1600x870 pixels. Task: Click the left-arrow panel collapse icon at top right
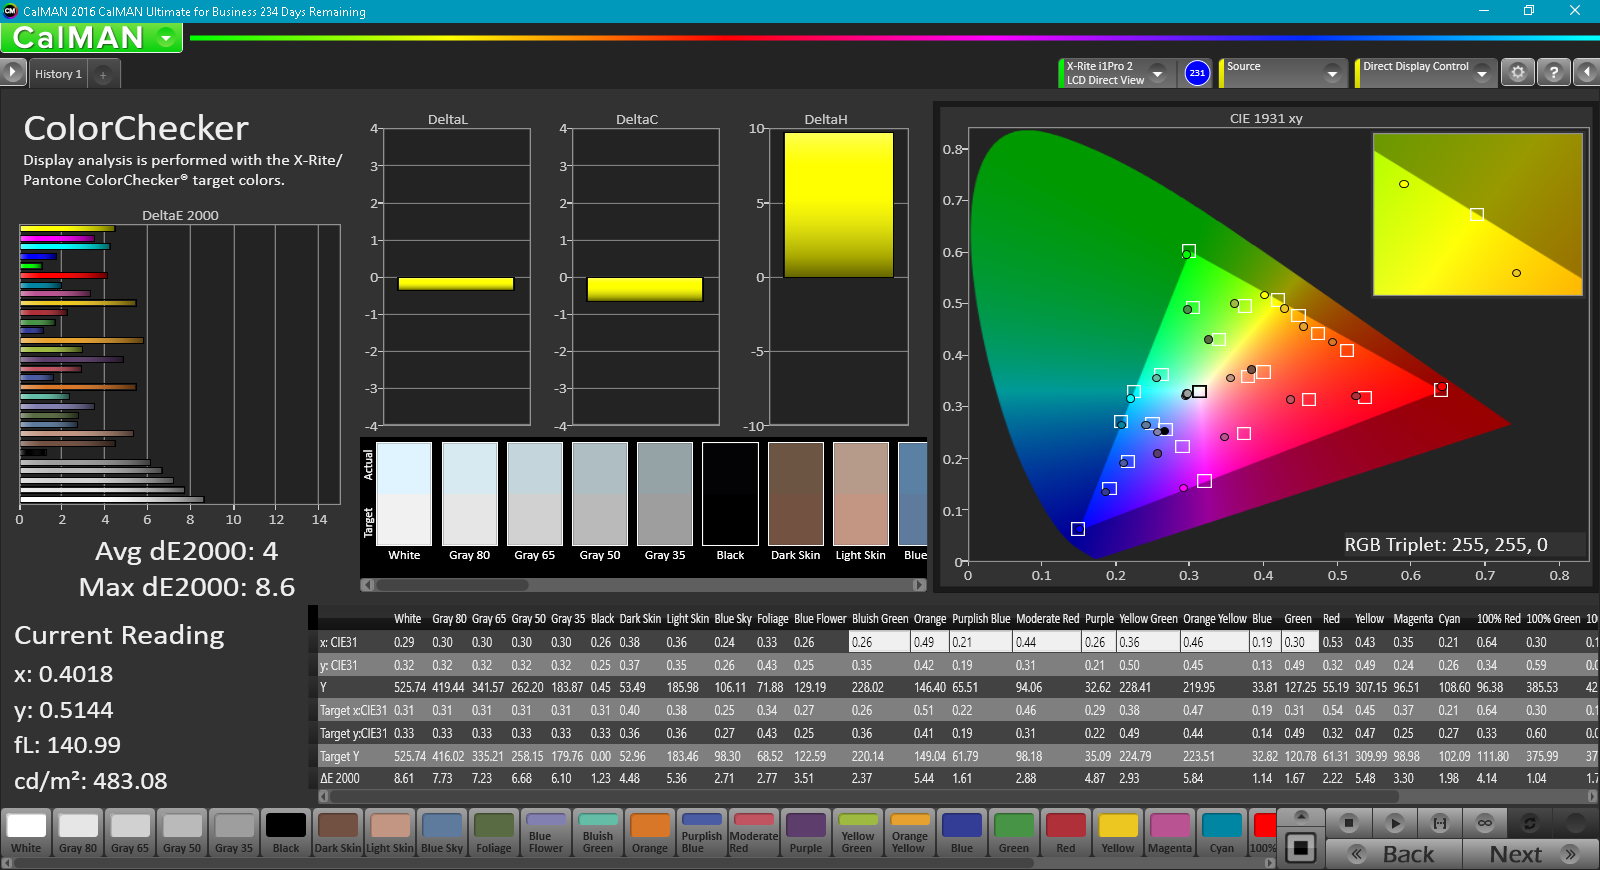coord(1586,72)
